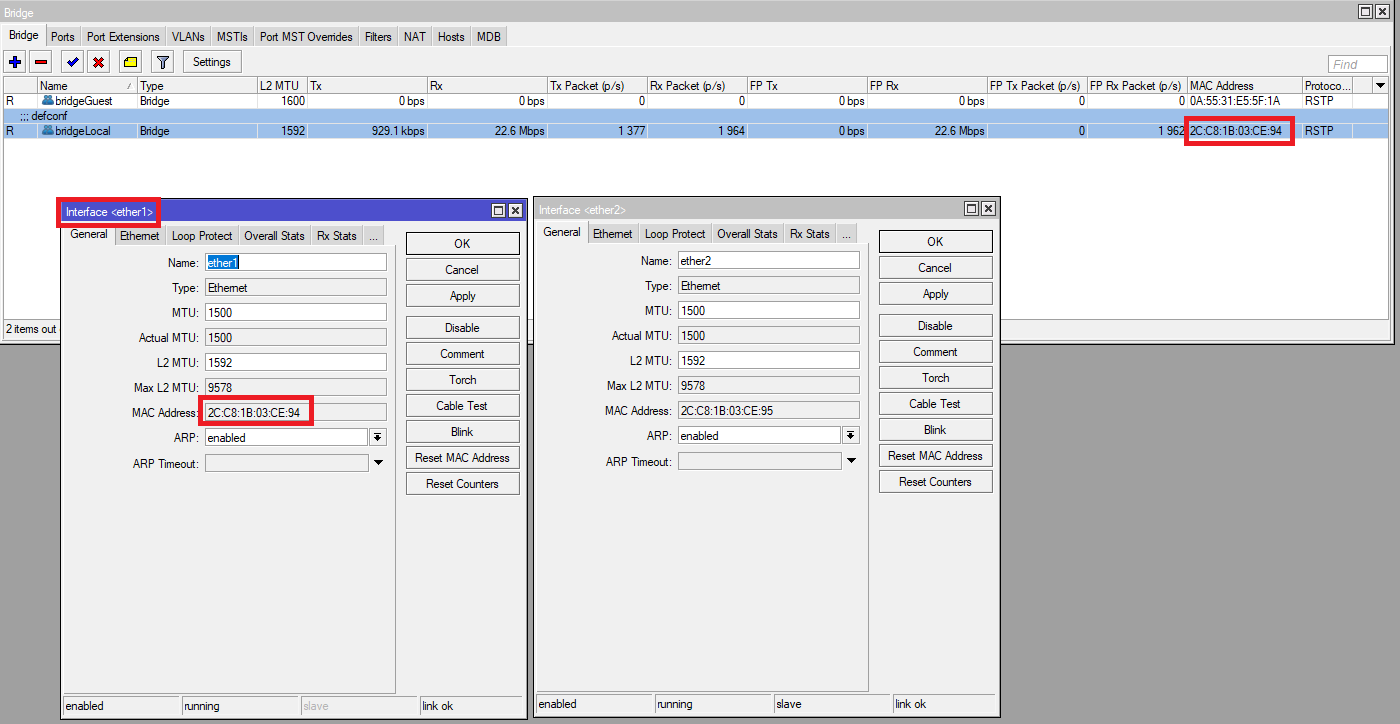The width and height of the screenshot is (1400, 724).
Task: Click the bridgeLocal interface icon
Action: click(x=47, y=131)
